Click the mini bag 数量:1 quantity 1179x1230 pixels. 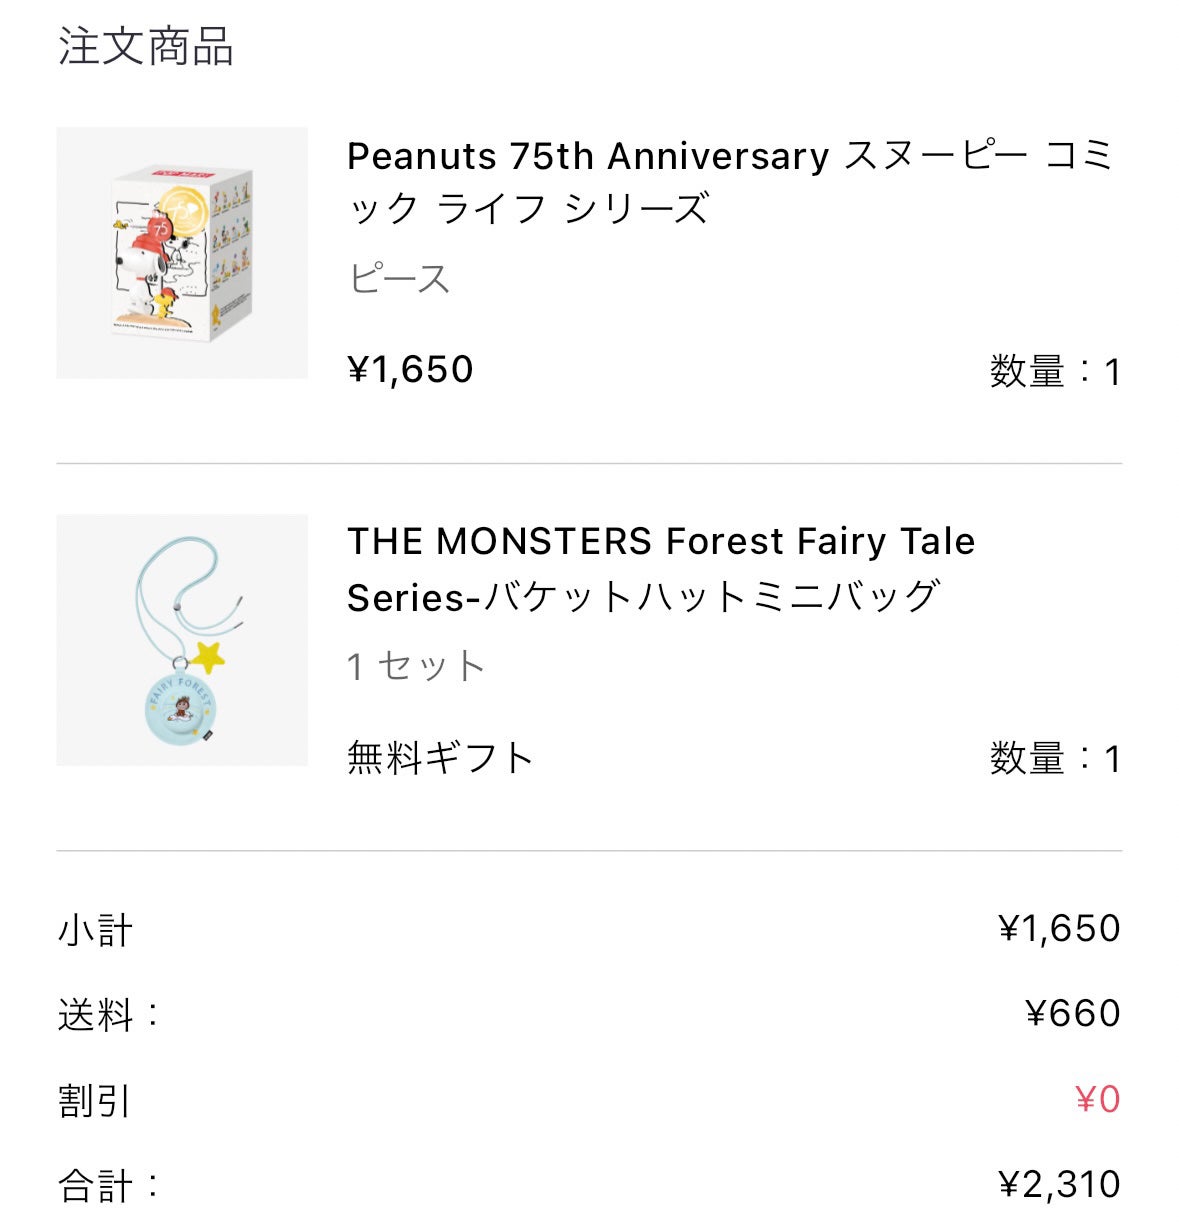click(1055, 759)
